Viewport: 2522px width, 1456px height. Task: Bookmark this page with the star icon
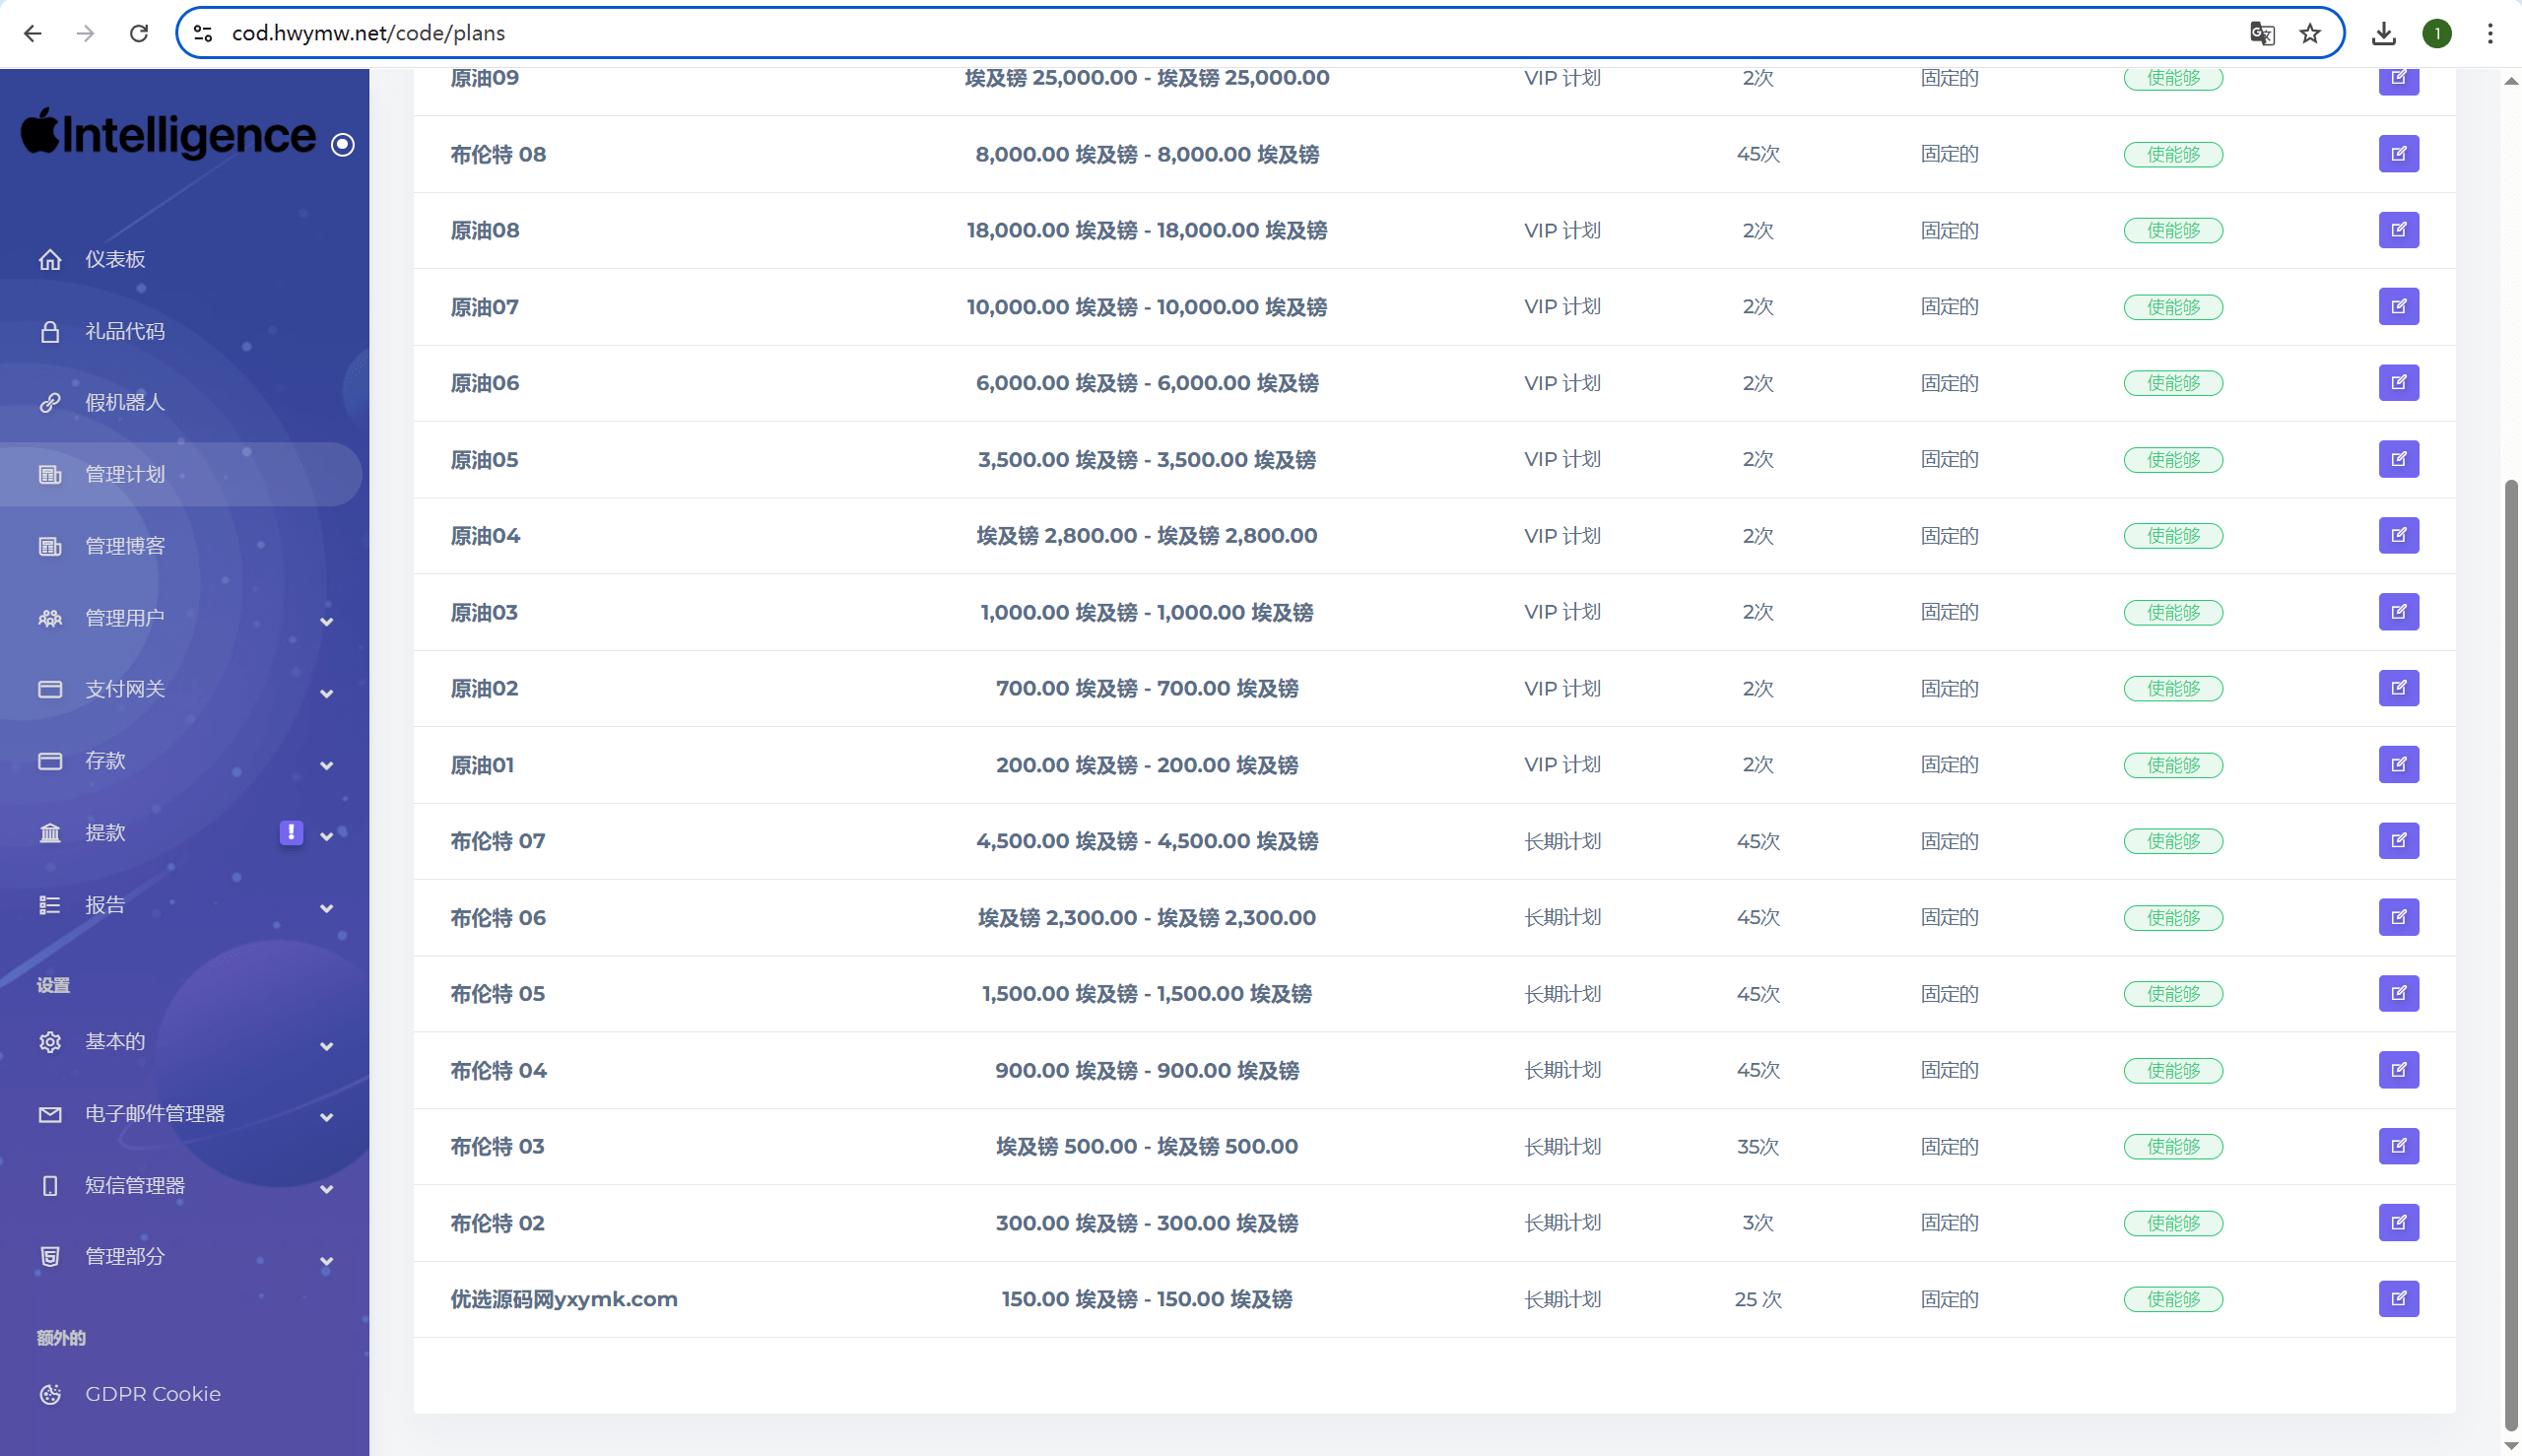pyautogui.click(x=2309, y=33)
